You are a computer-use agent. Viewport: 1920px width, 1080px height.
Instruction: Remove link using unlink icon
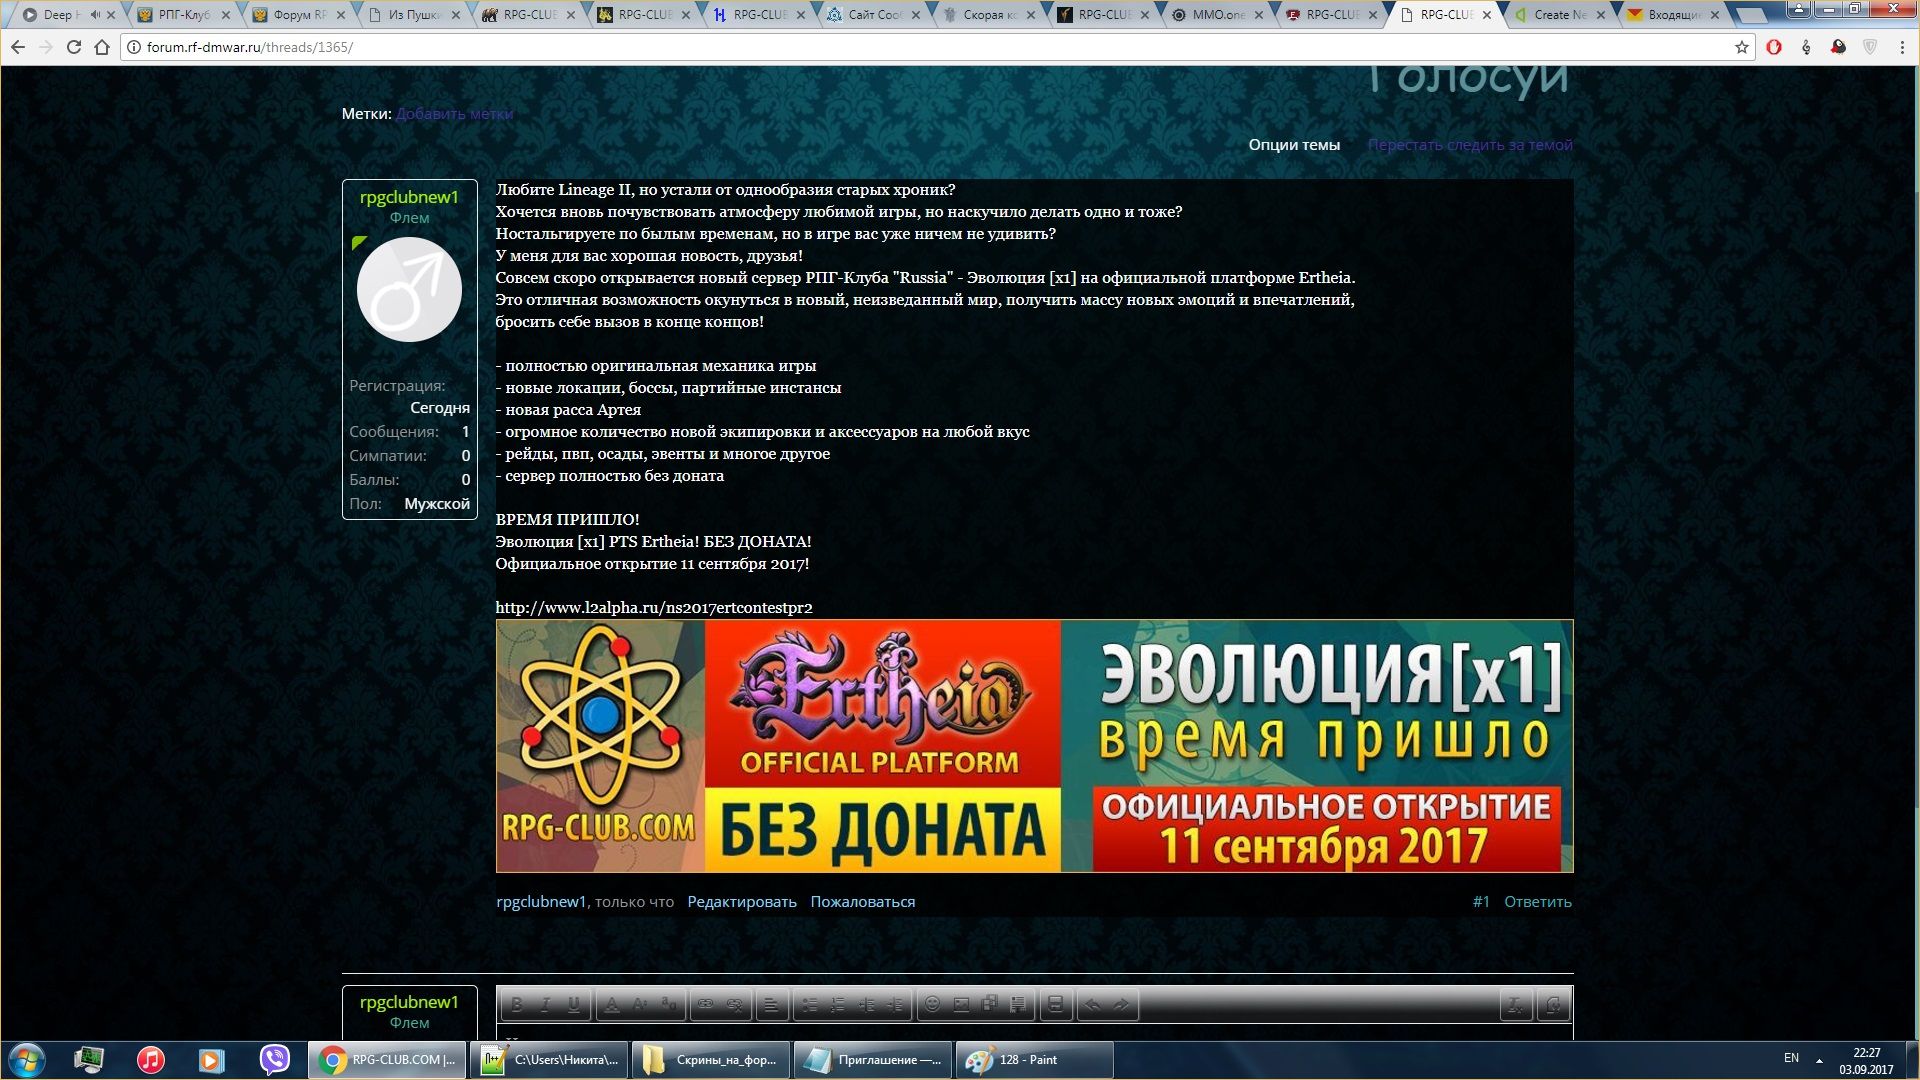click(734, 1005)
